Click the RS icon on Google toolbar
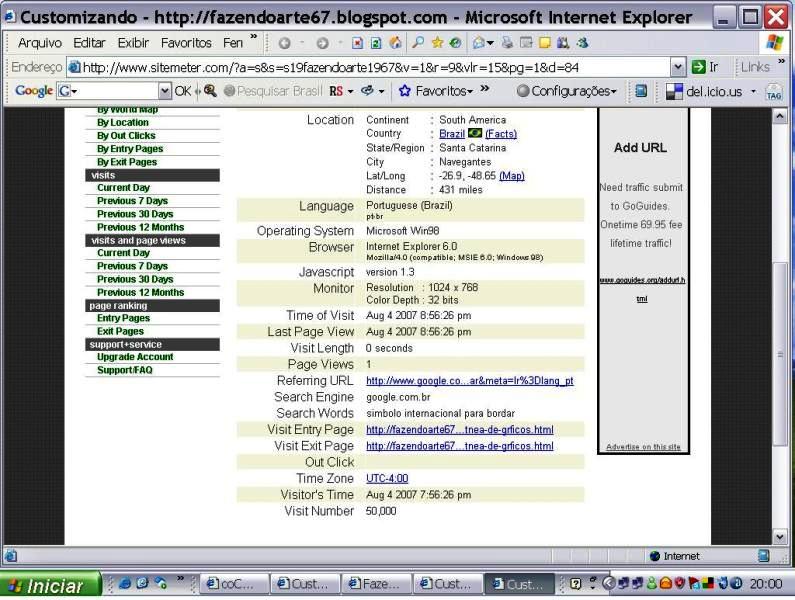 pos(336,91)
